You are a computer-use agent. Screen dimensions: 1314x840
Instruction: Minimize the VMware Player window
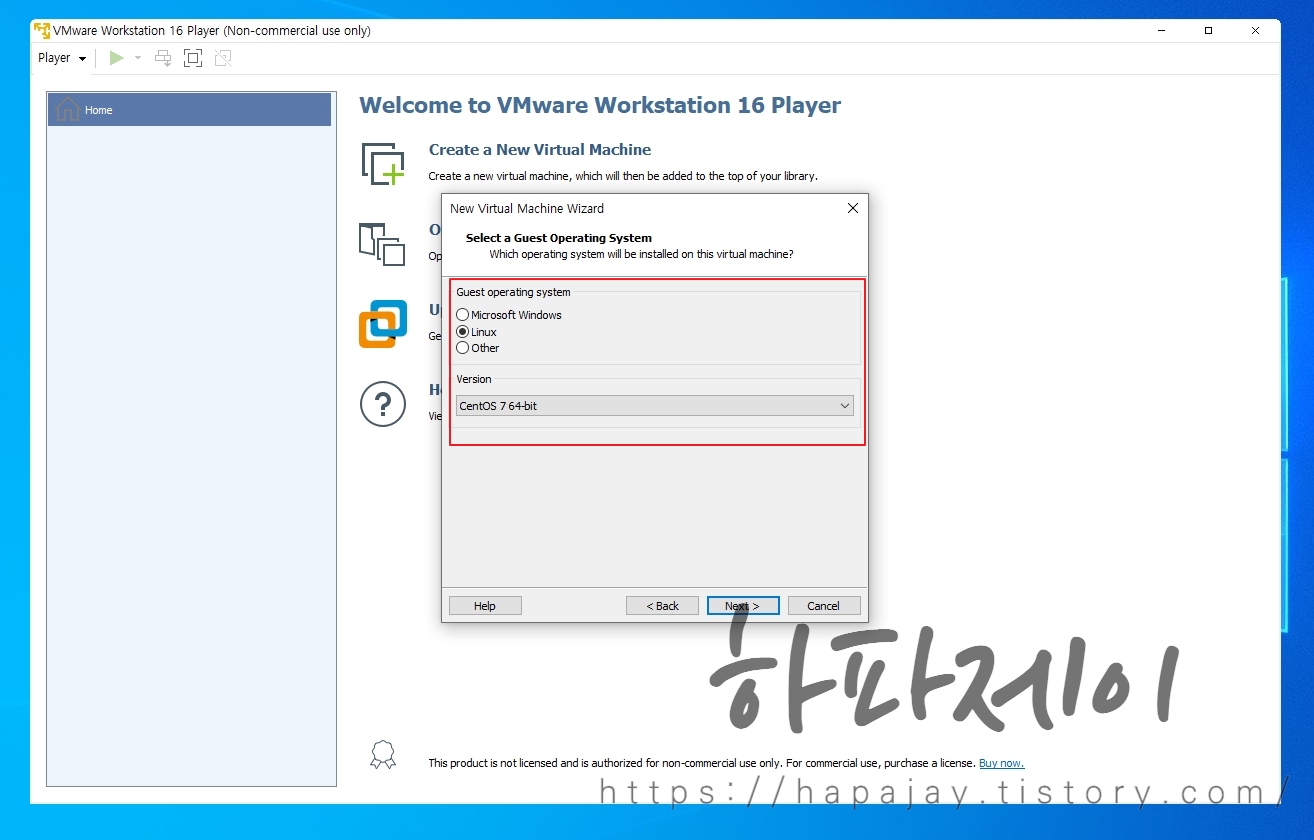coord(1162,31)
